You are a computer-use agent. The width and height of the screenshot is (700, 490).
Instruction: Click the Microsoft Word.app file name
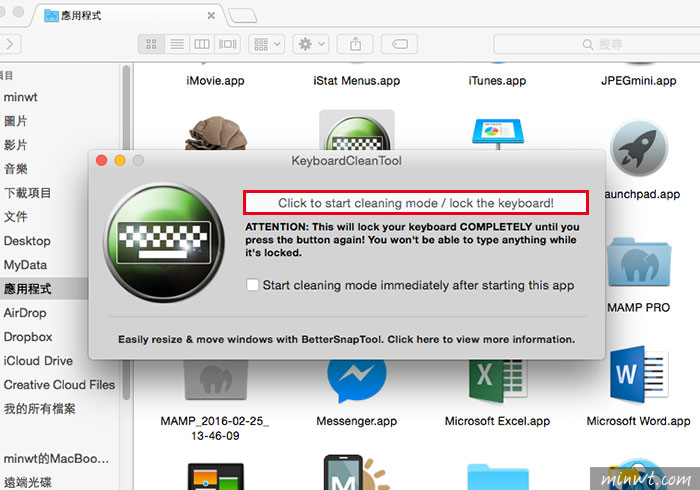[638, 421]
